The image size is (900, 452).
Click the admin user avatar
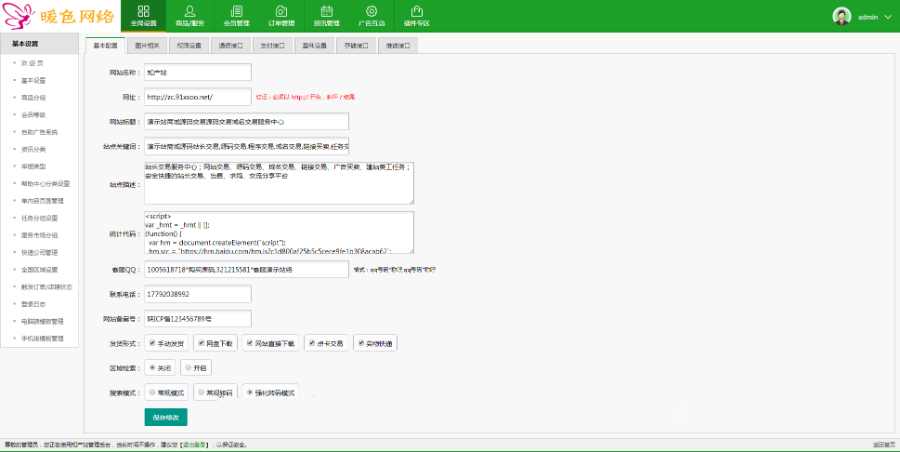click(842, 16)
